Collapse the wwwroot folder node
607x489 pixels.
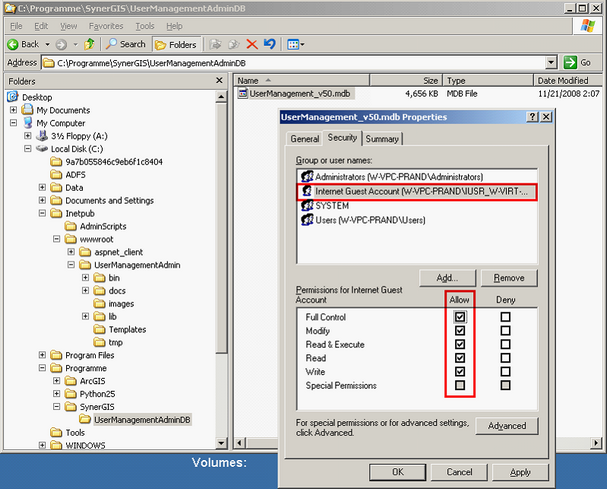[x=57, y=239]
